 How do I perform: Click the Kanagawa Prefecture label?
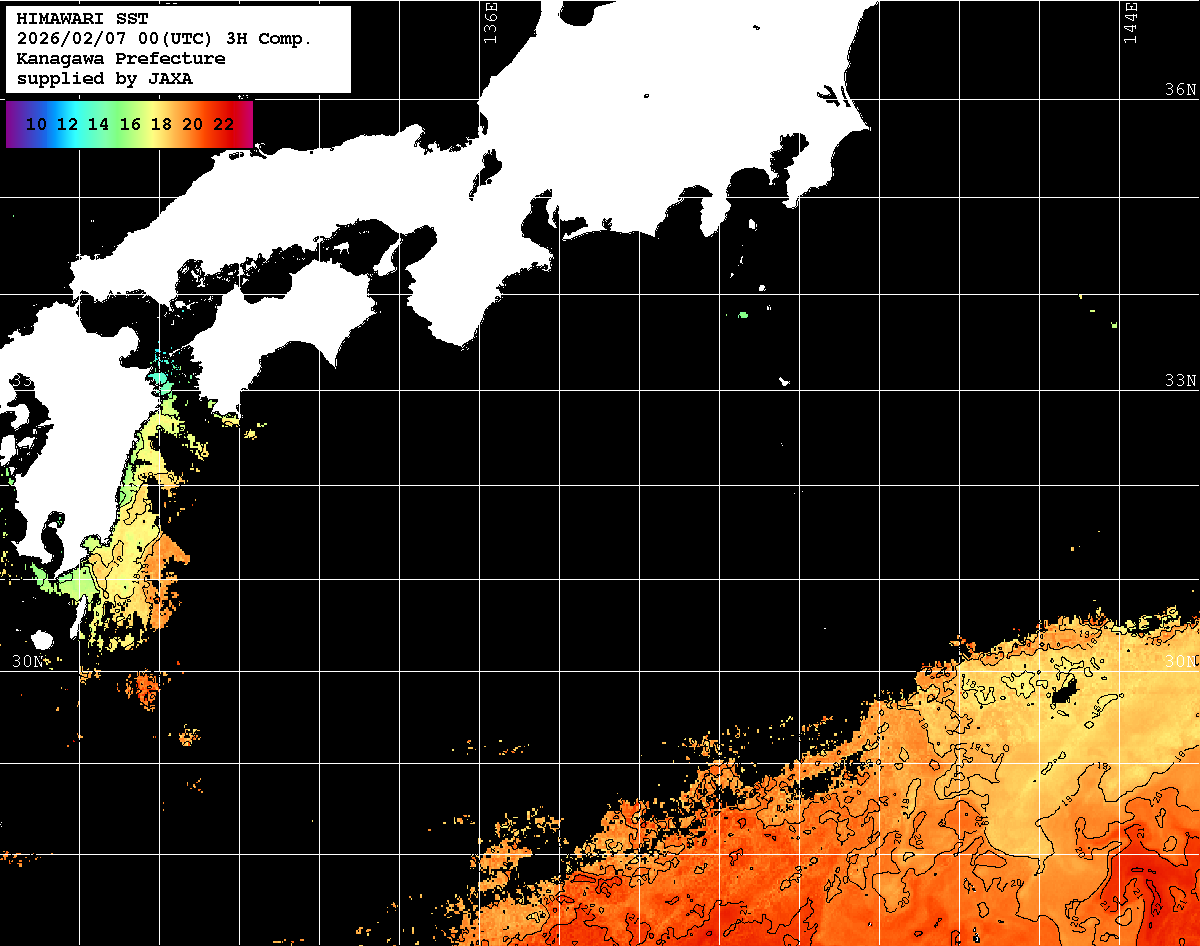coord(120,59)
